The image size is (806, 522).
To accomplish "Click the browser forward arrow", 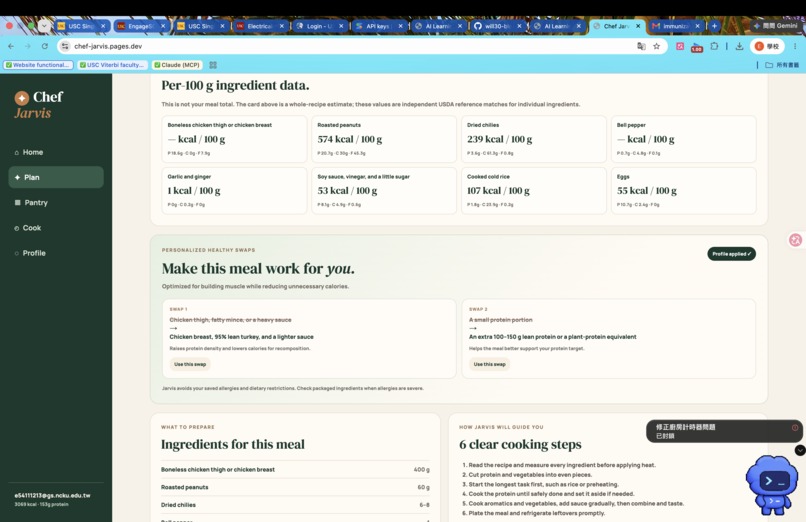I will click(x=28, y=46).
